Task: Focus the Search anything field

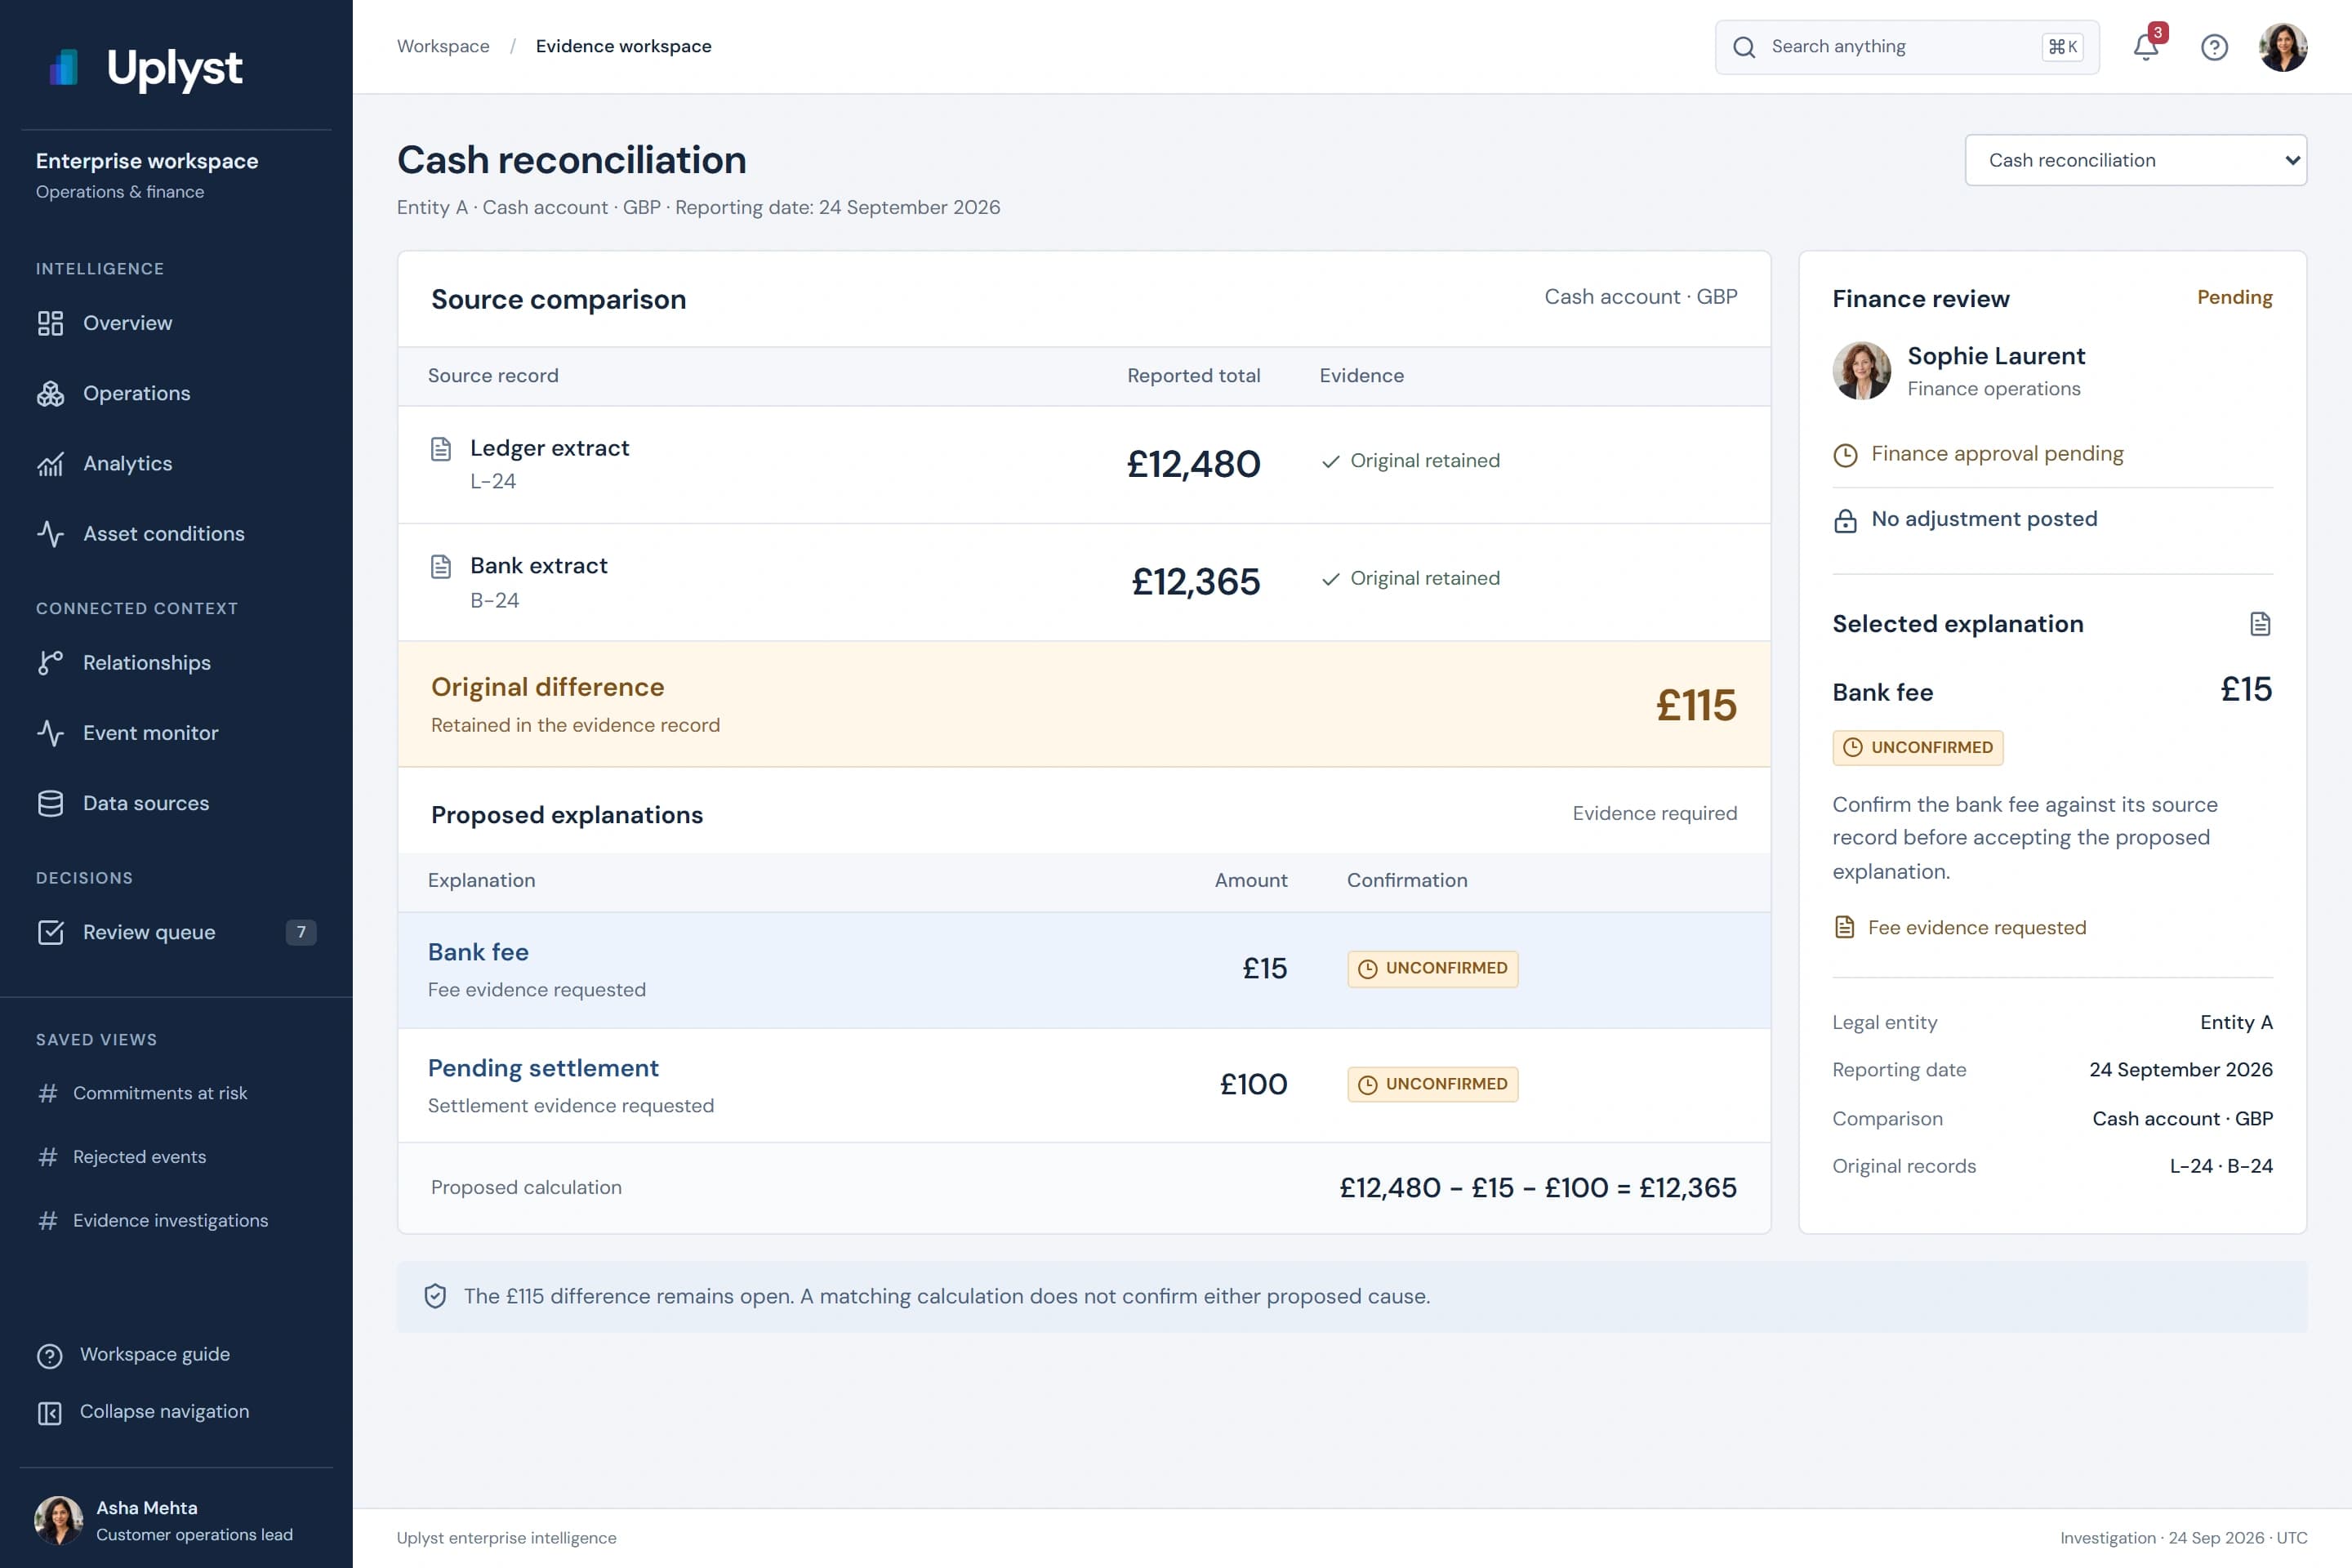Action: (1907, 47)
